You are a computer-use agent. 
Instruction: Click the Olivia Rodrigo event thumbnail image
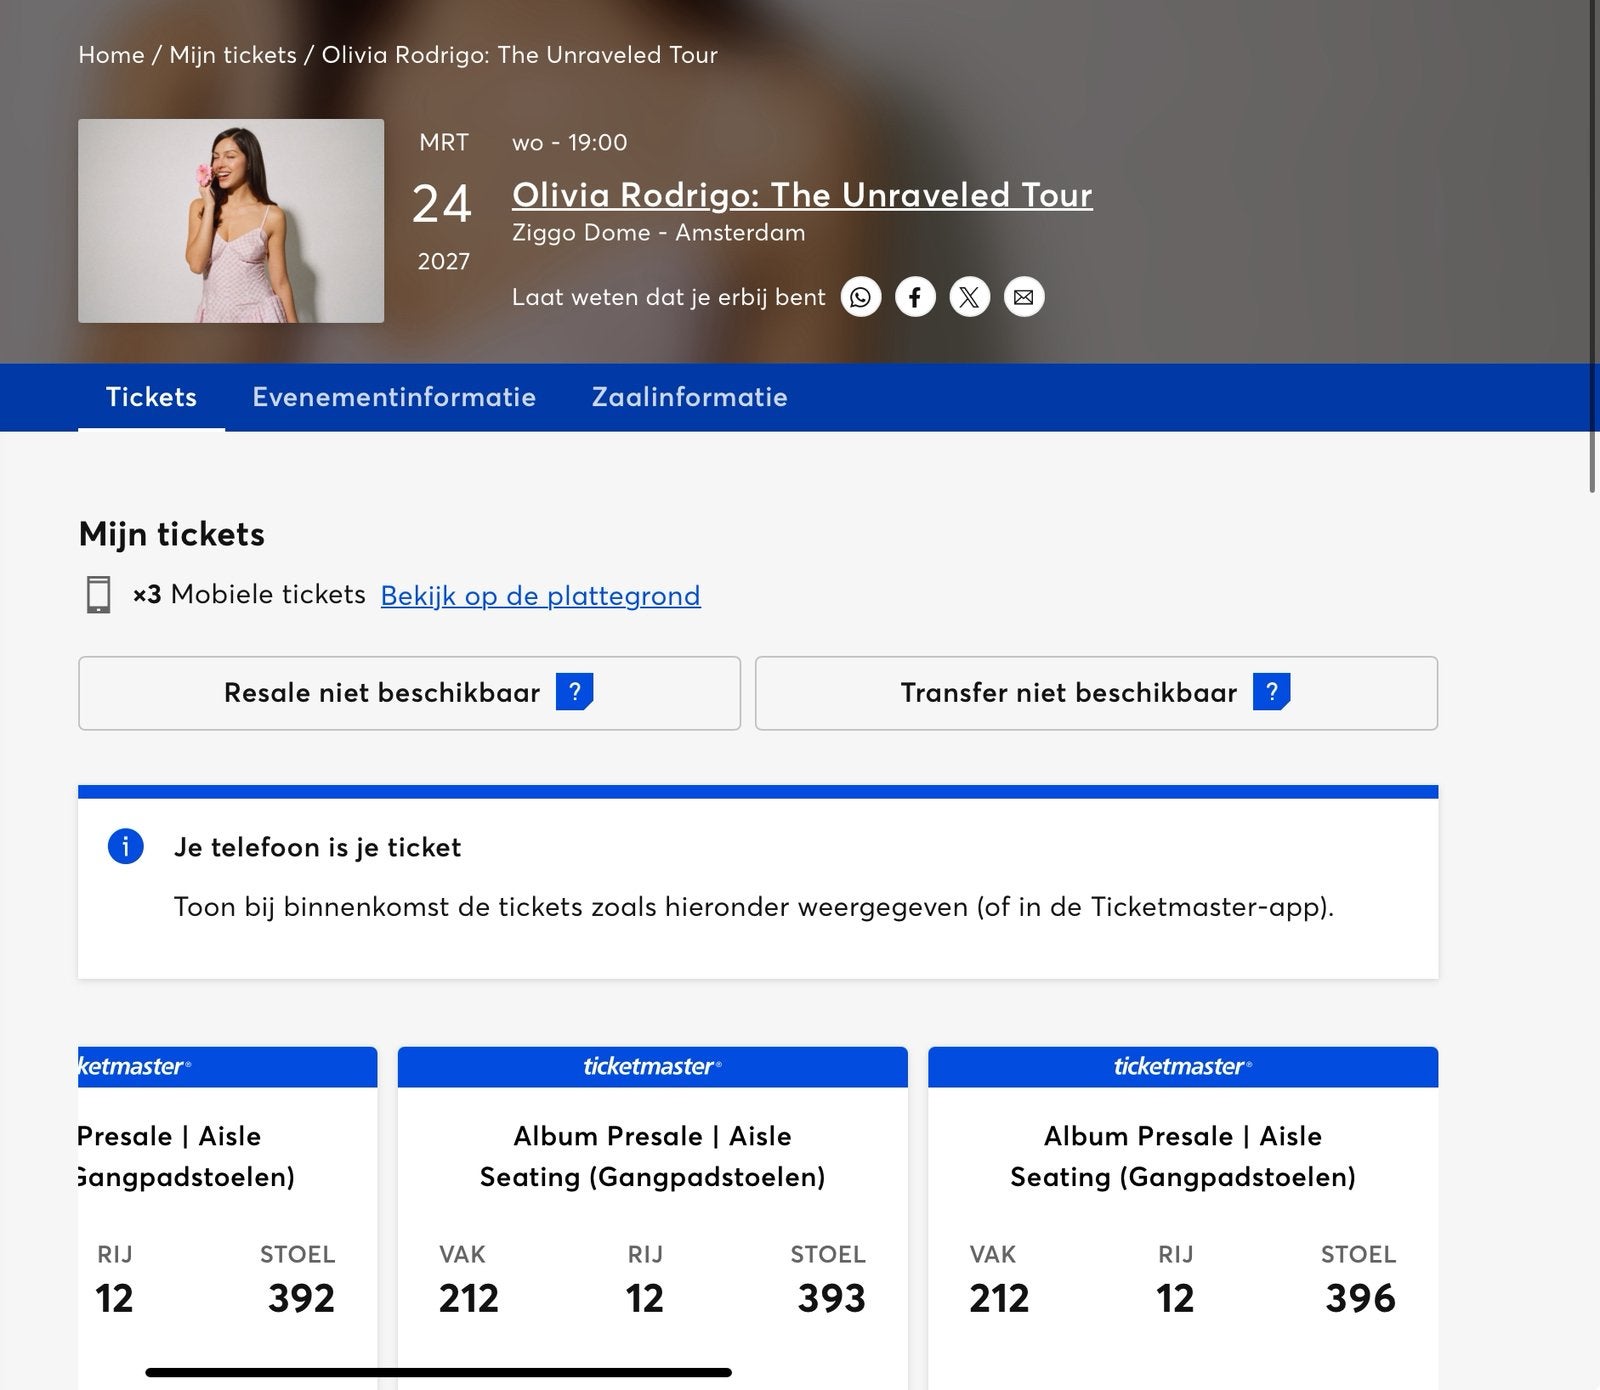click(x=231, y=221)
